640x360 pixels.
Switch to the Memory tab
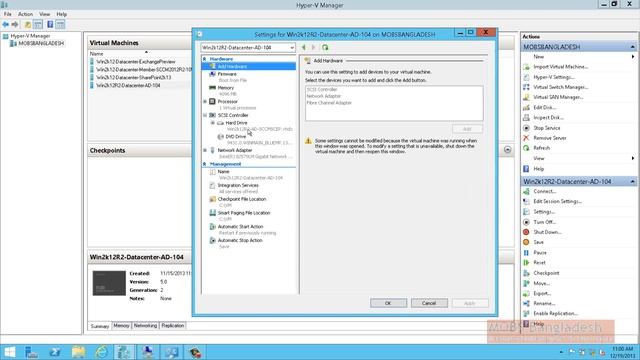click(121, 326)
